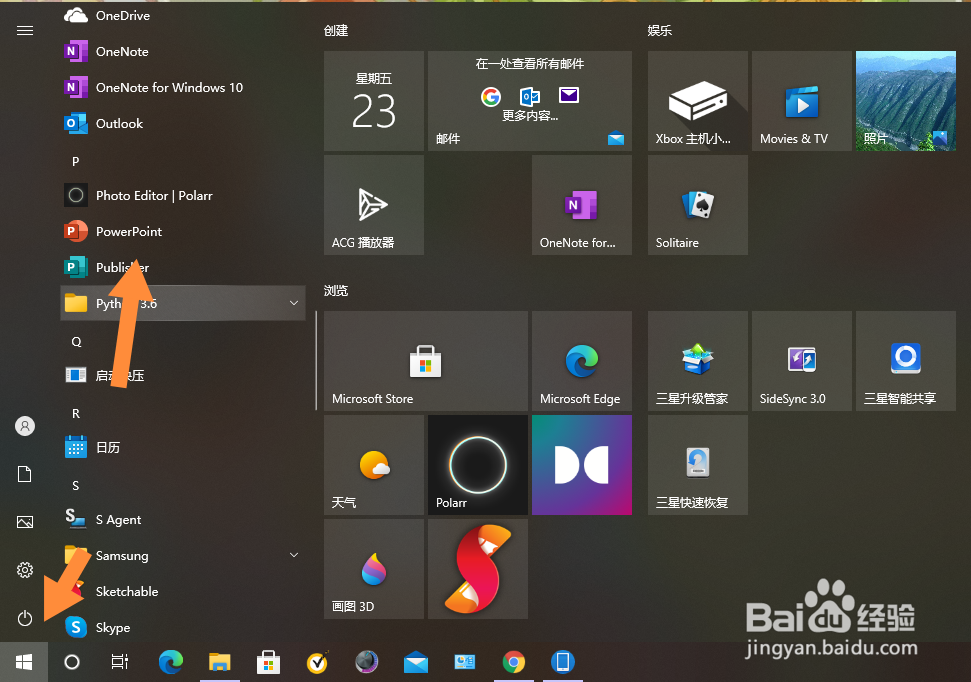This screenshot has height=682, width=971.
Task: Open the Documents sidebar icon
Action: pos(25,474)
